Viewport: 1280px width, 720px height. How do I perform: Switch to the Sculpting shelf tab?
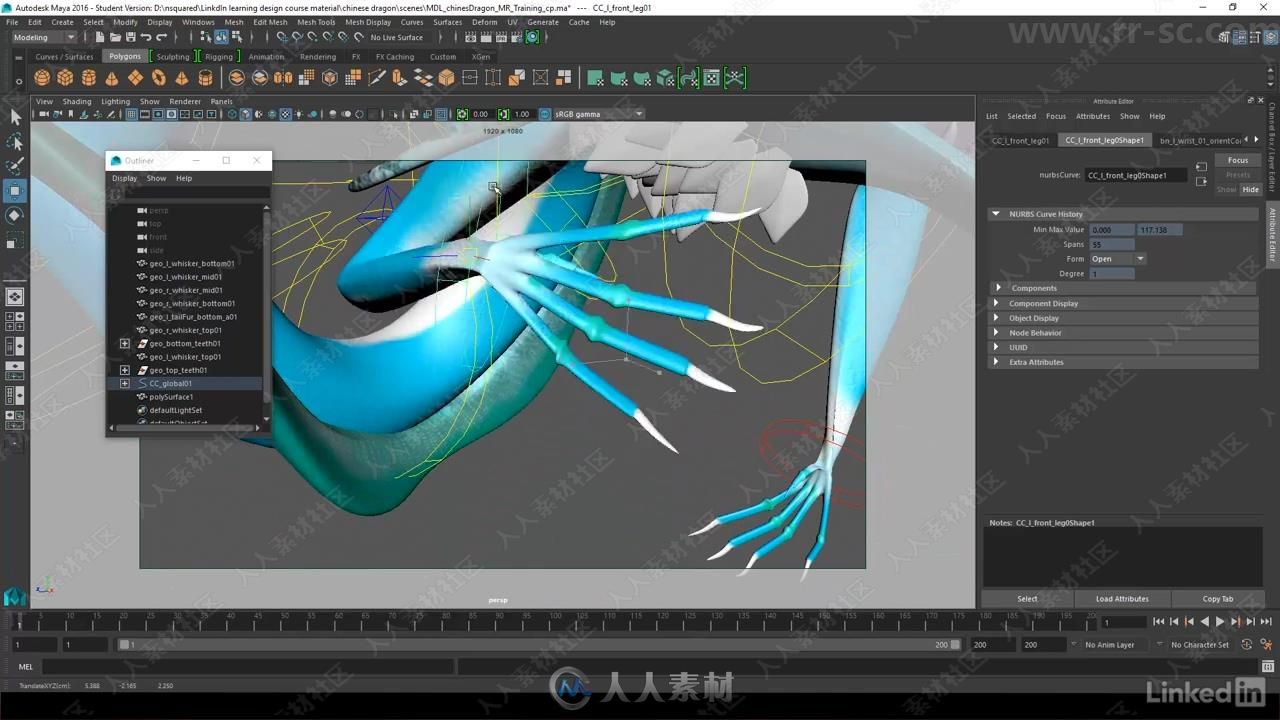[172, 57]
